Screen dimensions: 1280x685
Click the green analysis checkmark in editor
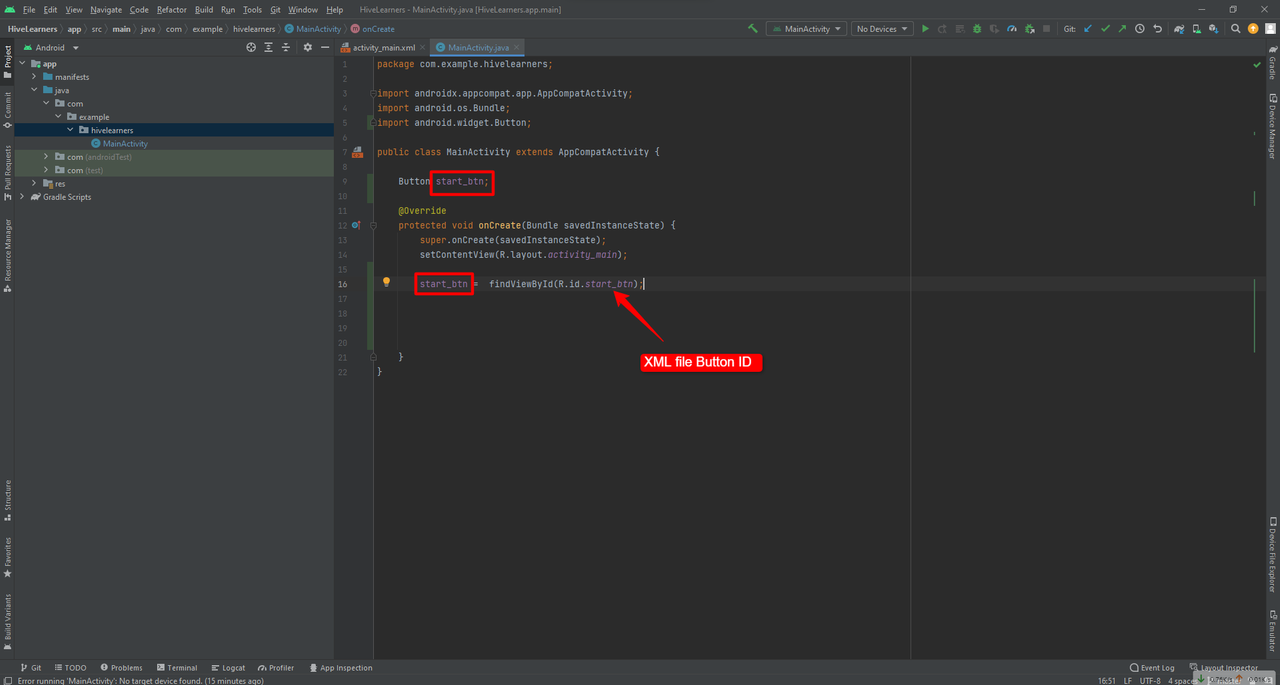[1257, 64]
